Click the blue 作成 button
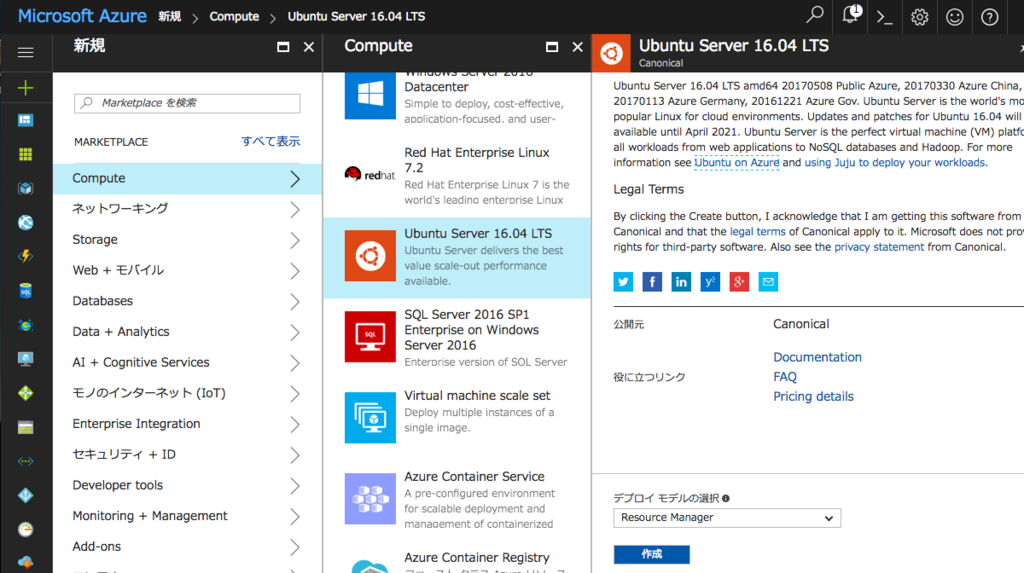The image size is (1024, 573). pos(652,554)
